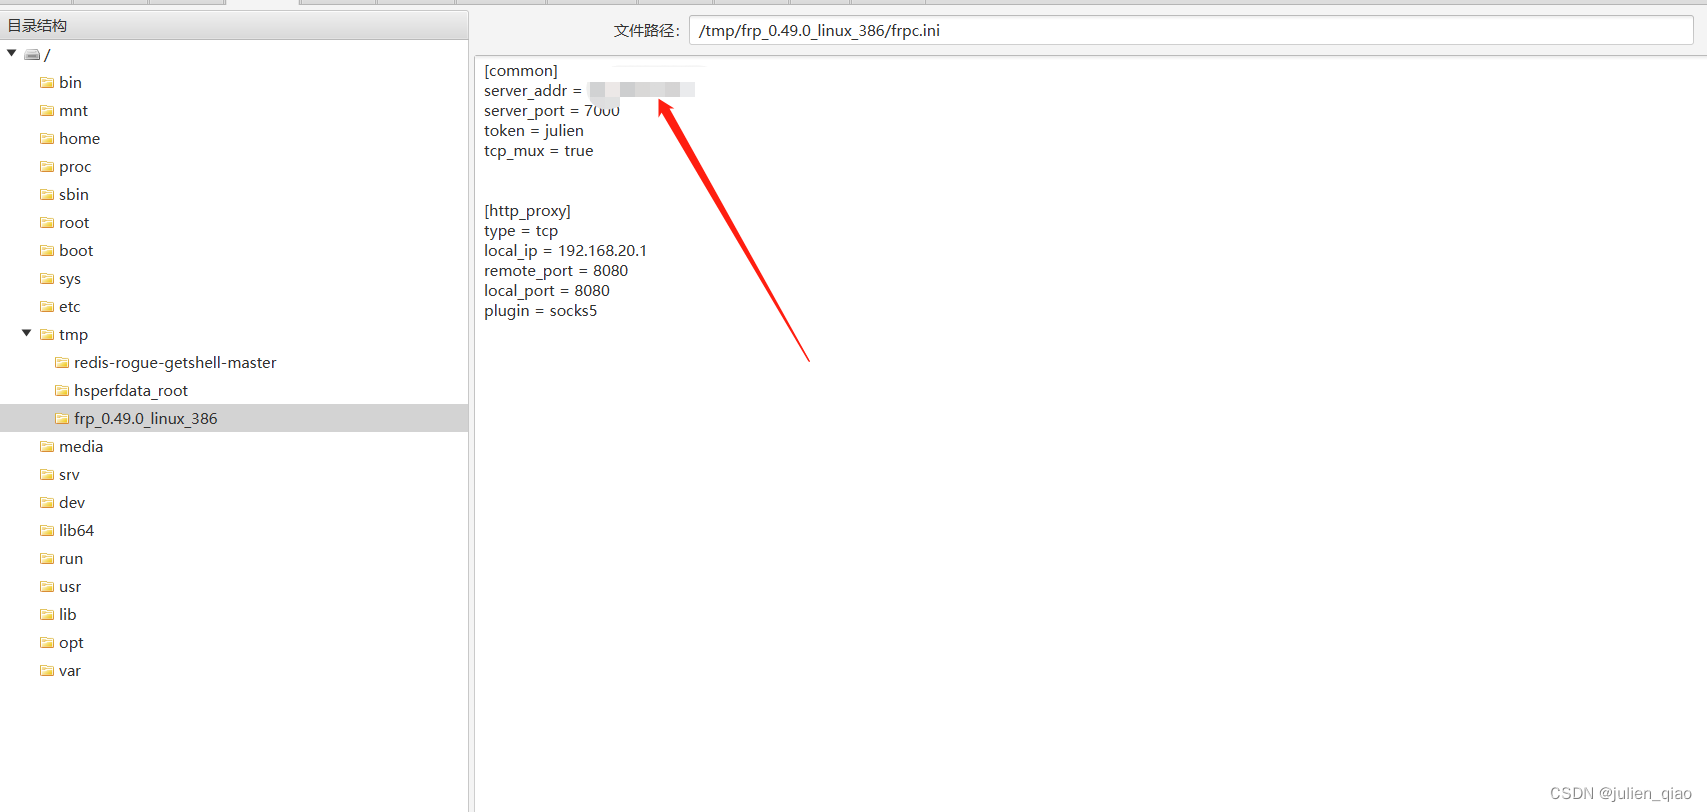Select the tmp directory label

[73, 335]
